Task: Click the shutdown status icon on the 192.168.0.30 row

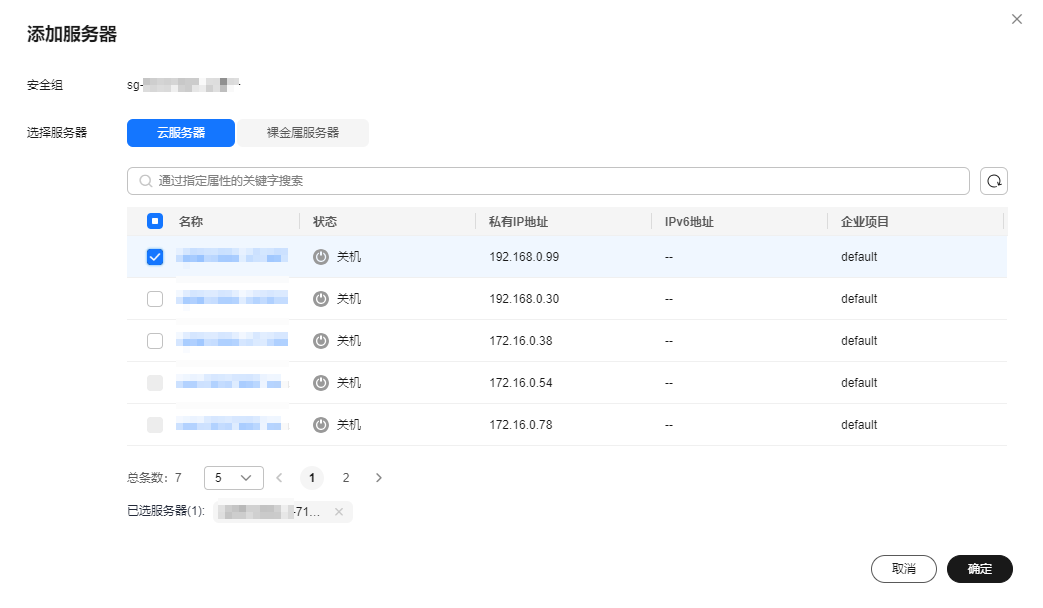Action: click(x=321, y=298)
